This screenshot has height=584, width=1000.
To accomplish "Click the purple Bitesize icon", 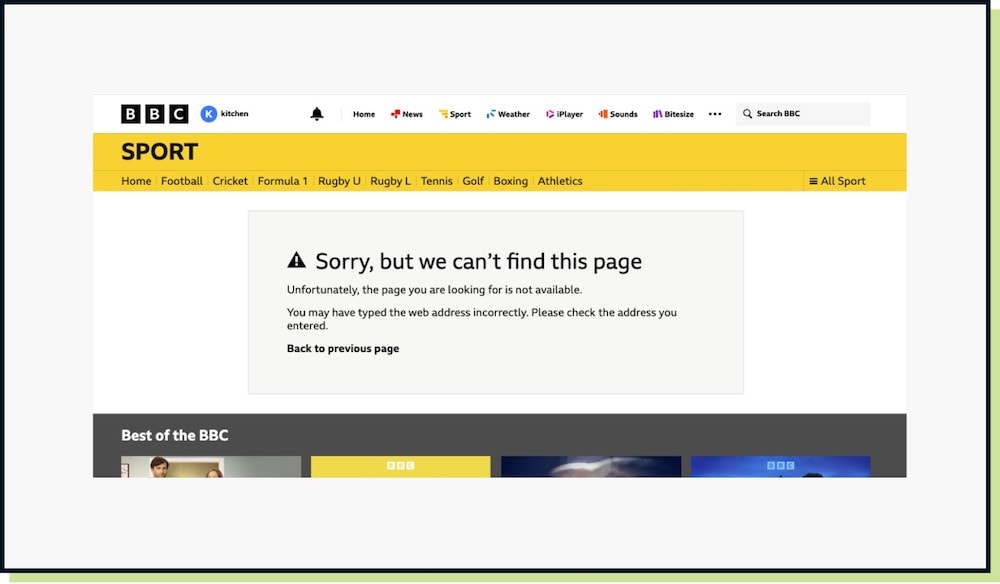I will [658, 113].
